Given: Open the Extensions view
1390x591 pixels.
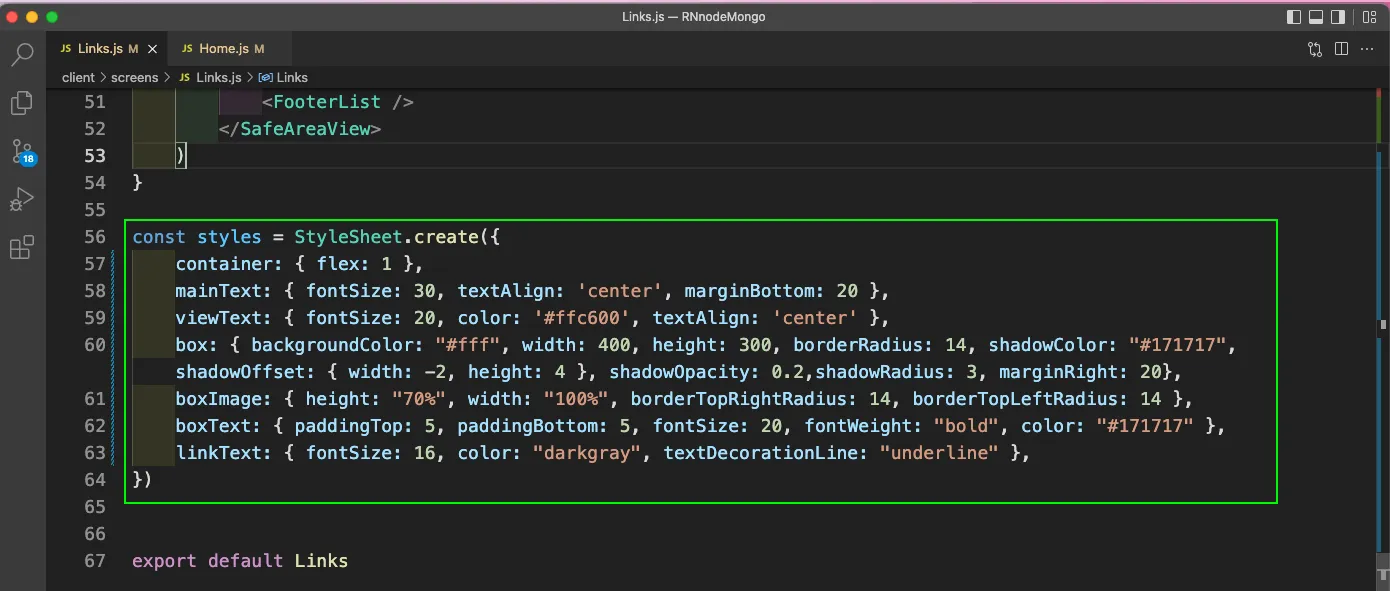Looking at the screenshot, I should pyautogui.click(x=22, y=248).
